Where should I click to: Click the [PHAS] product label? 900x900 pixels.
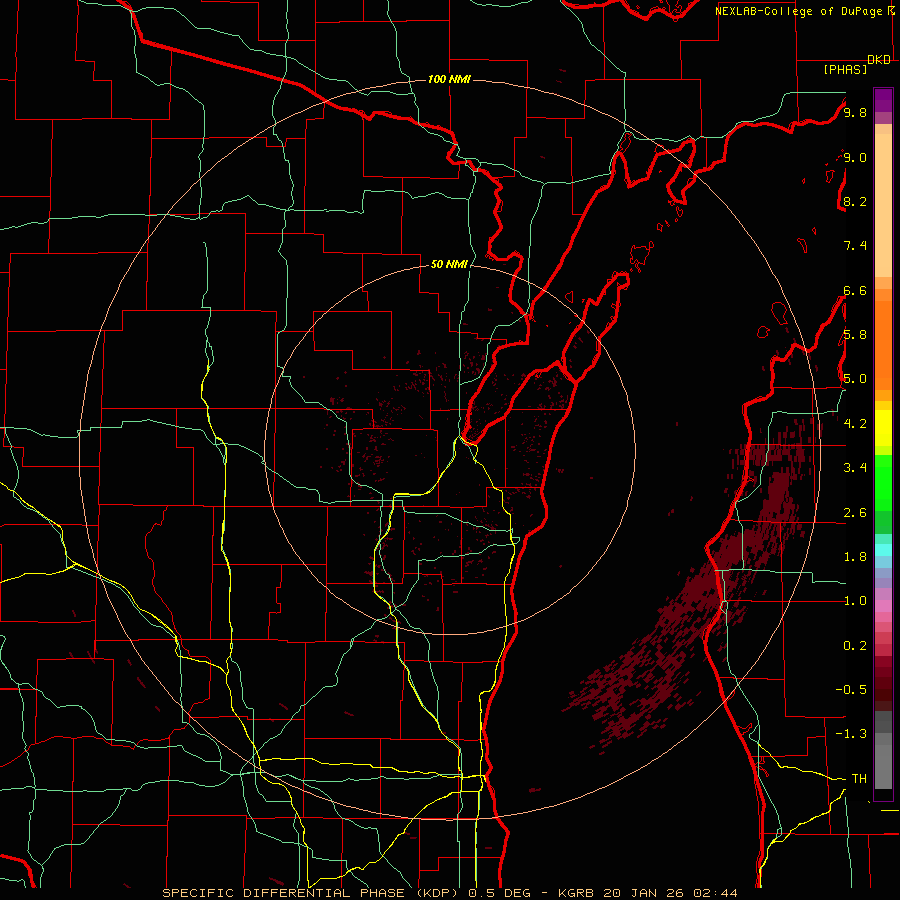845,69
